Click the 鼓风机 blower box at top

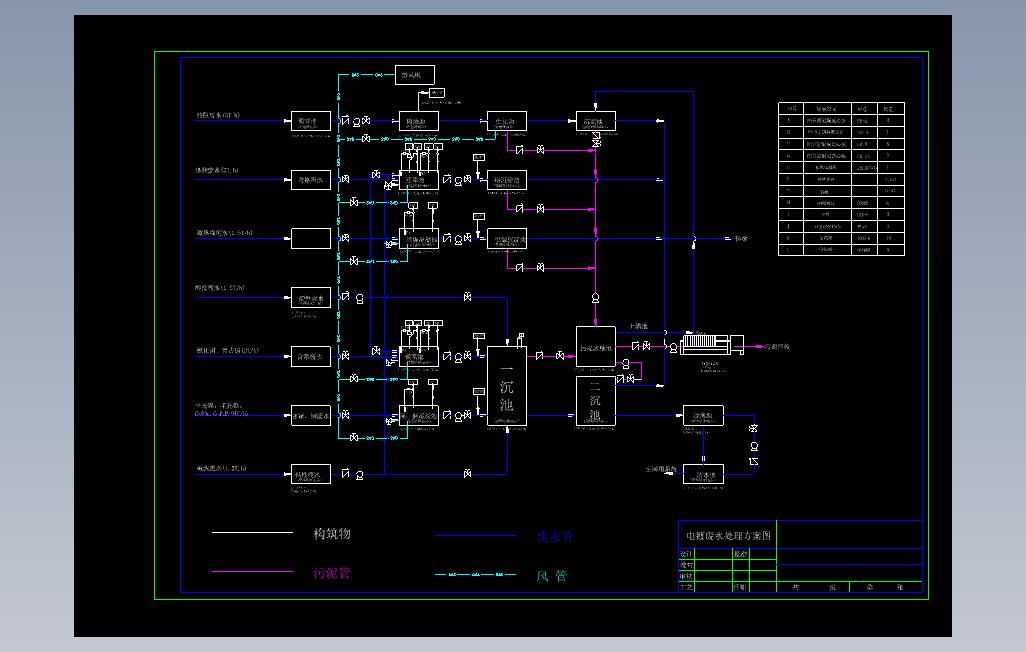click(x=415, y=75)
